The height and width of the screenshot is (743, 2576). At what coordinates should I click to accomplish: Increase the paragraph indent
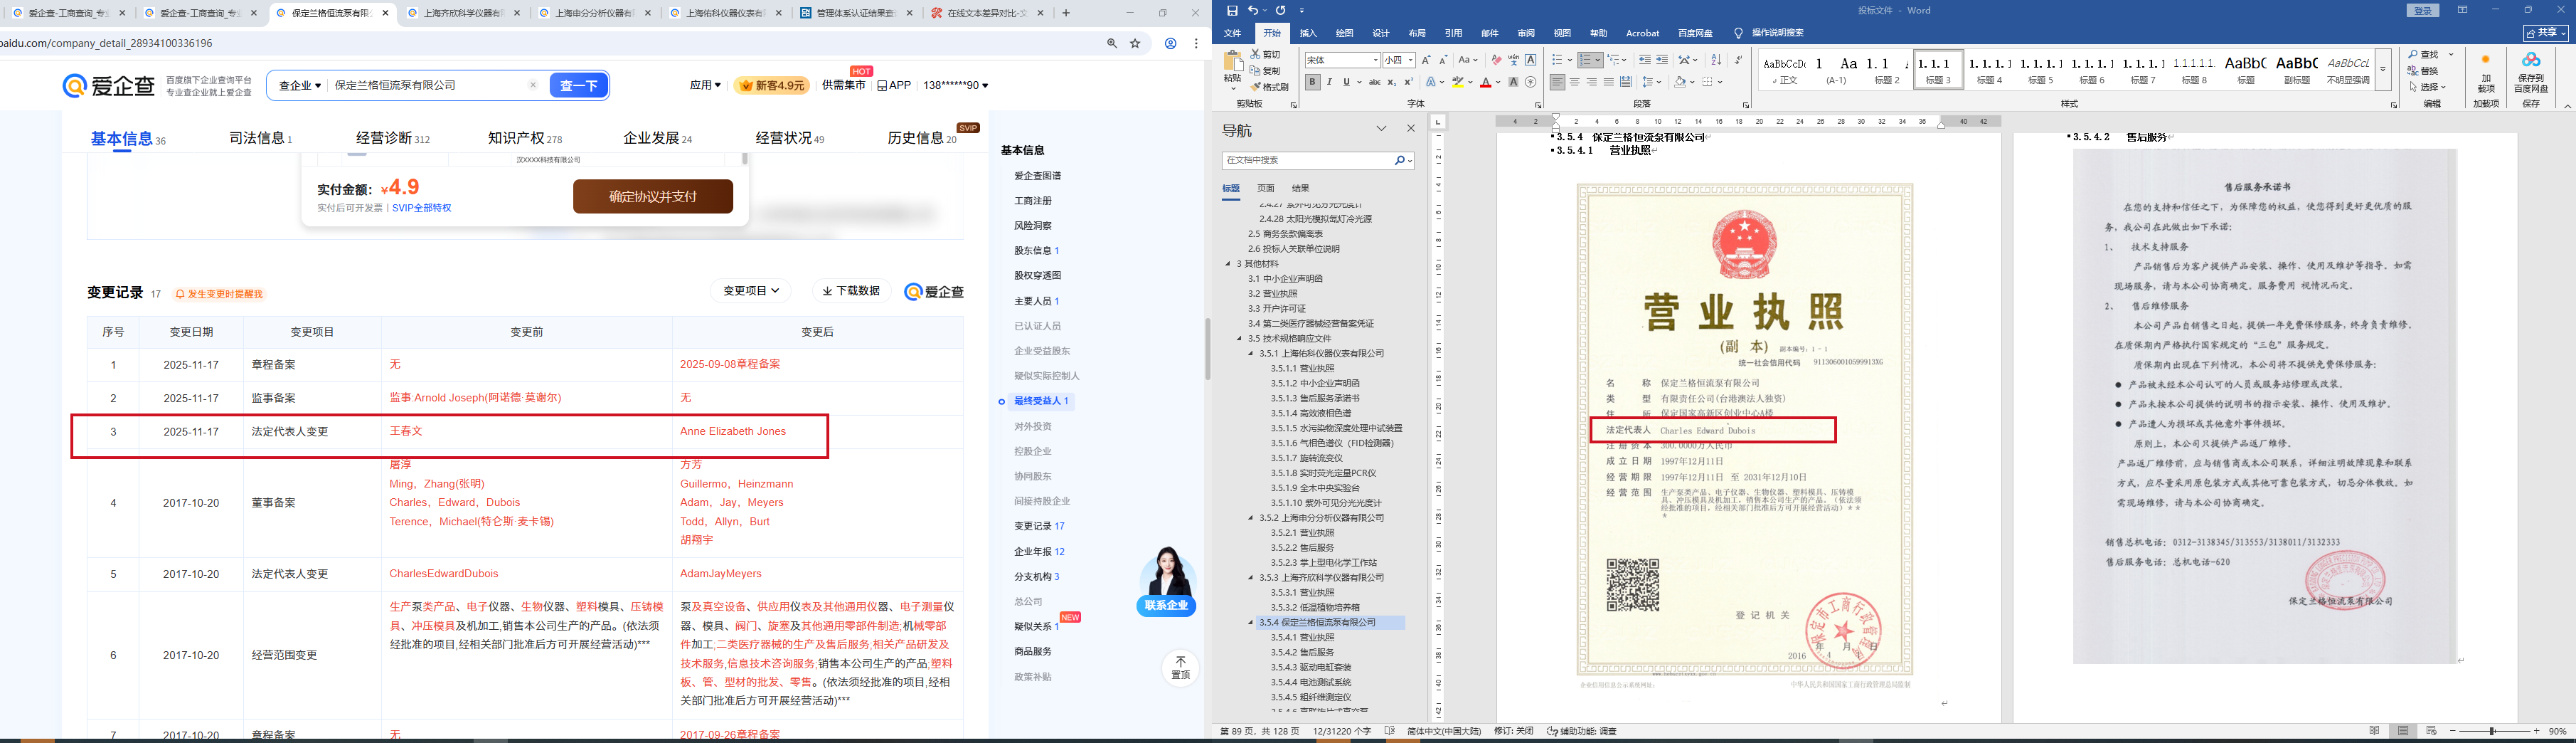tap(1662, 60)
